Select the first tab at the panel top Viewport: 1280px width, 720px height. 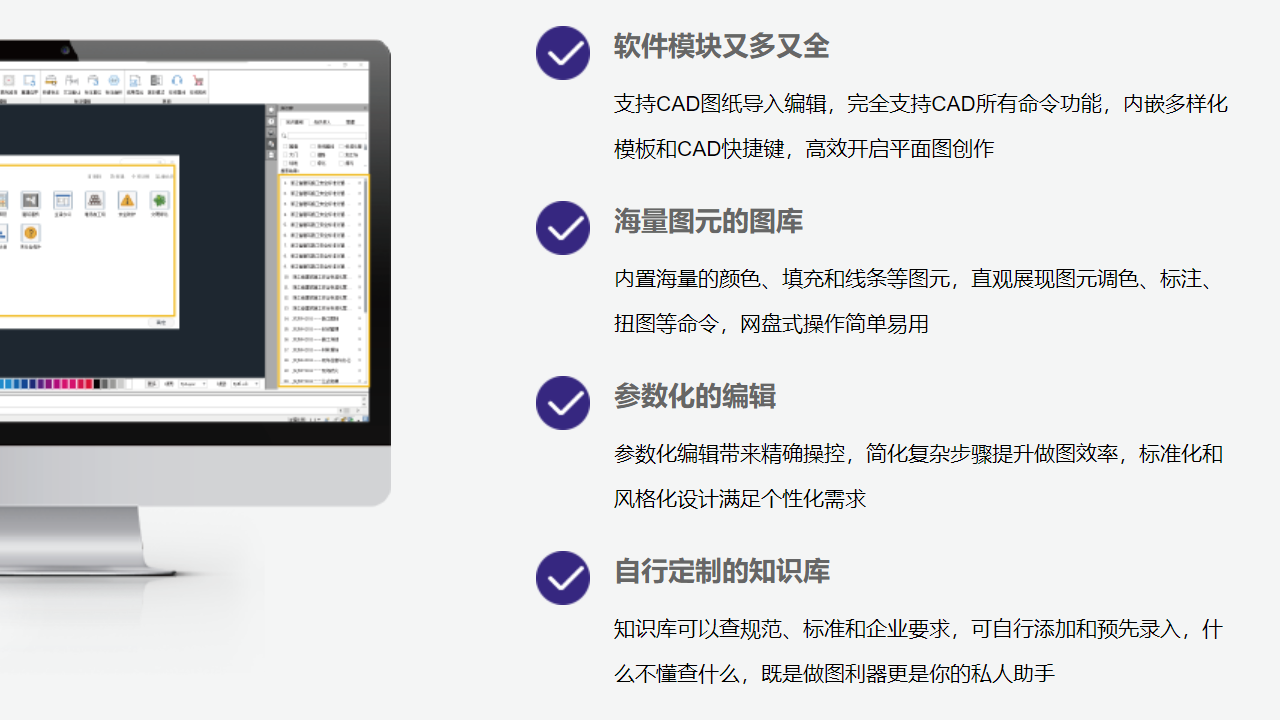pyautogui.click(x=294, y=122)
